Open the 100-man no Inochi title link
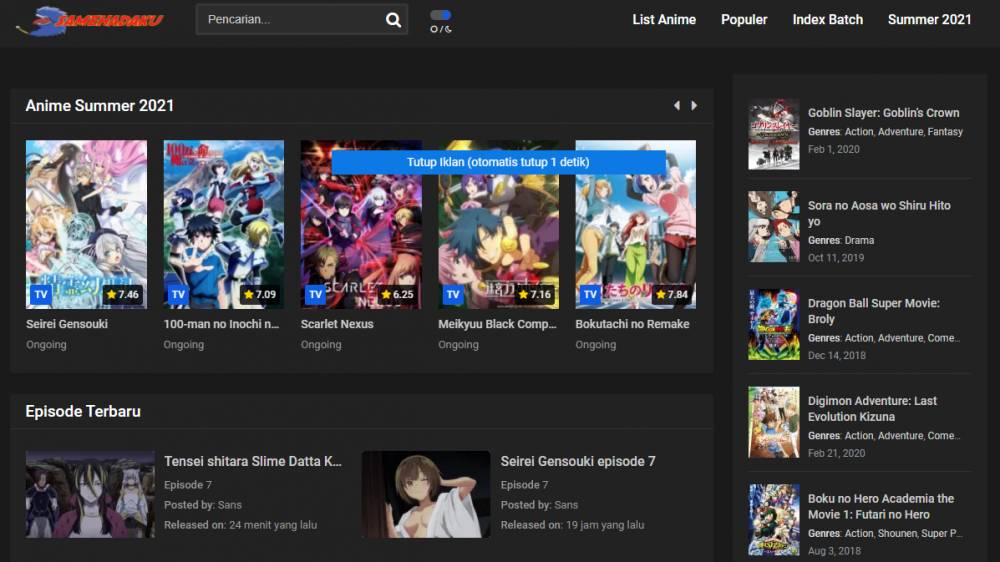Screen dimensions: 1000x562 tap(221, 324)
